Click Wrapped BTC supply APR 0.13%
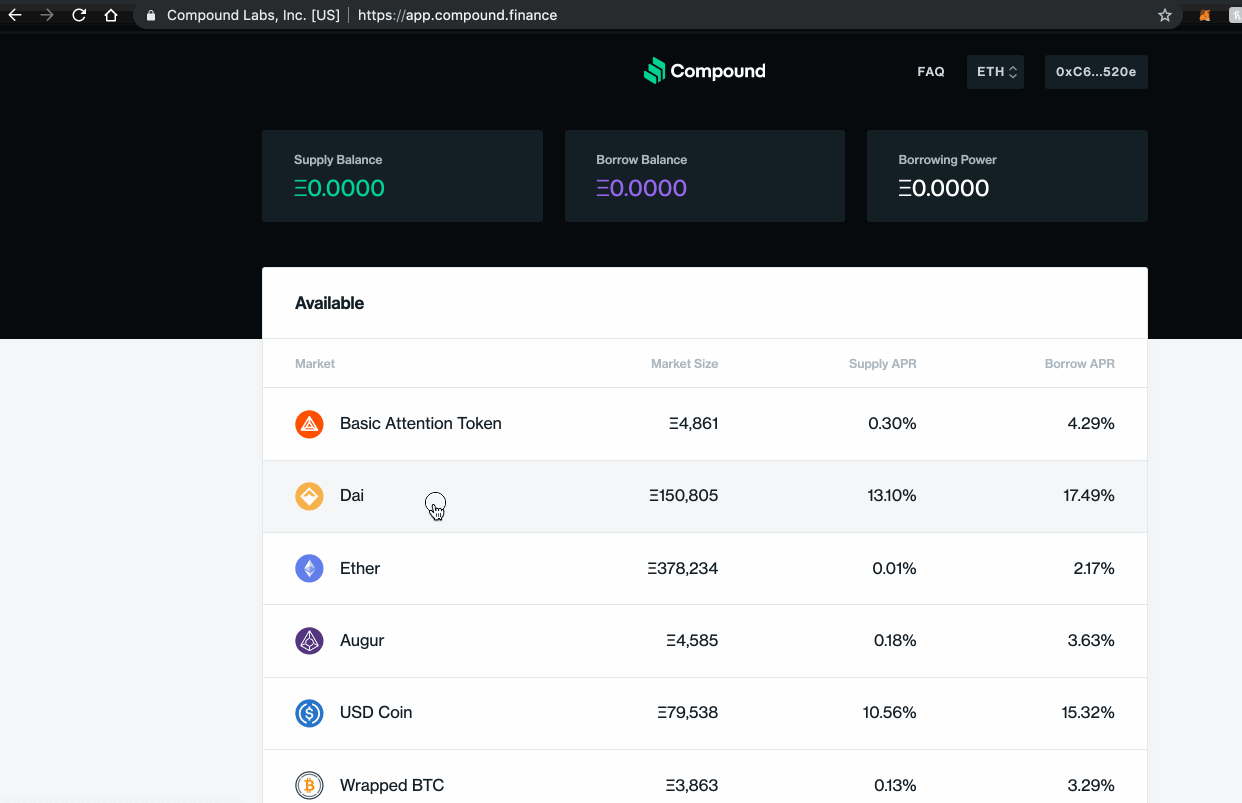 [x=895, y=786]
